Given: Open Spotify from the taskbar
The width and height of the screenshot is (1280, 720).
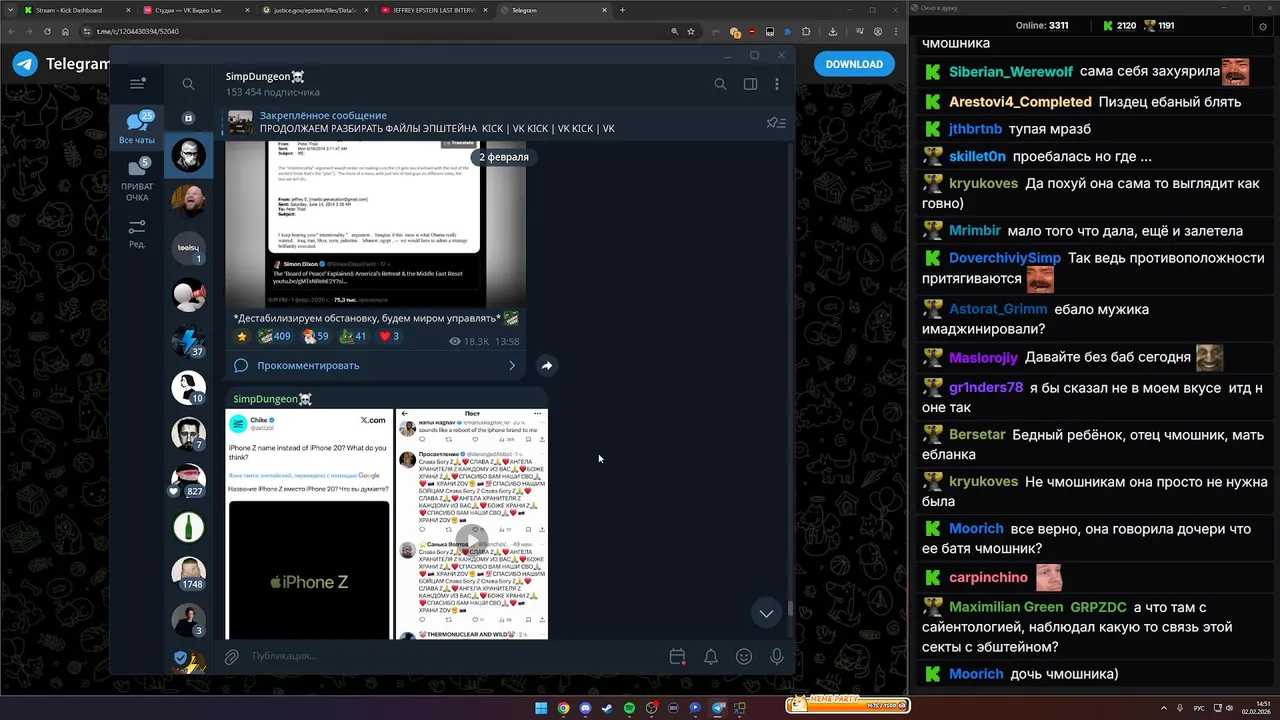Looking at the screenshot, I should tap(629, 708).
